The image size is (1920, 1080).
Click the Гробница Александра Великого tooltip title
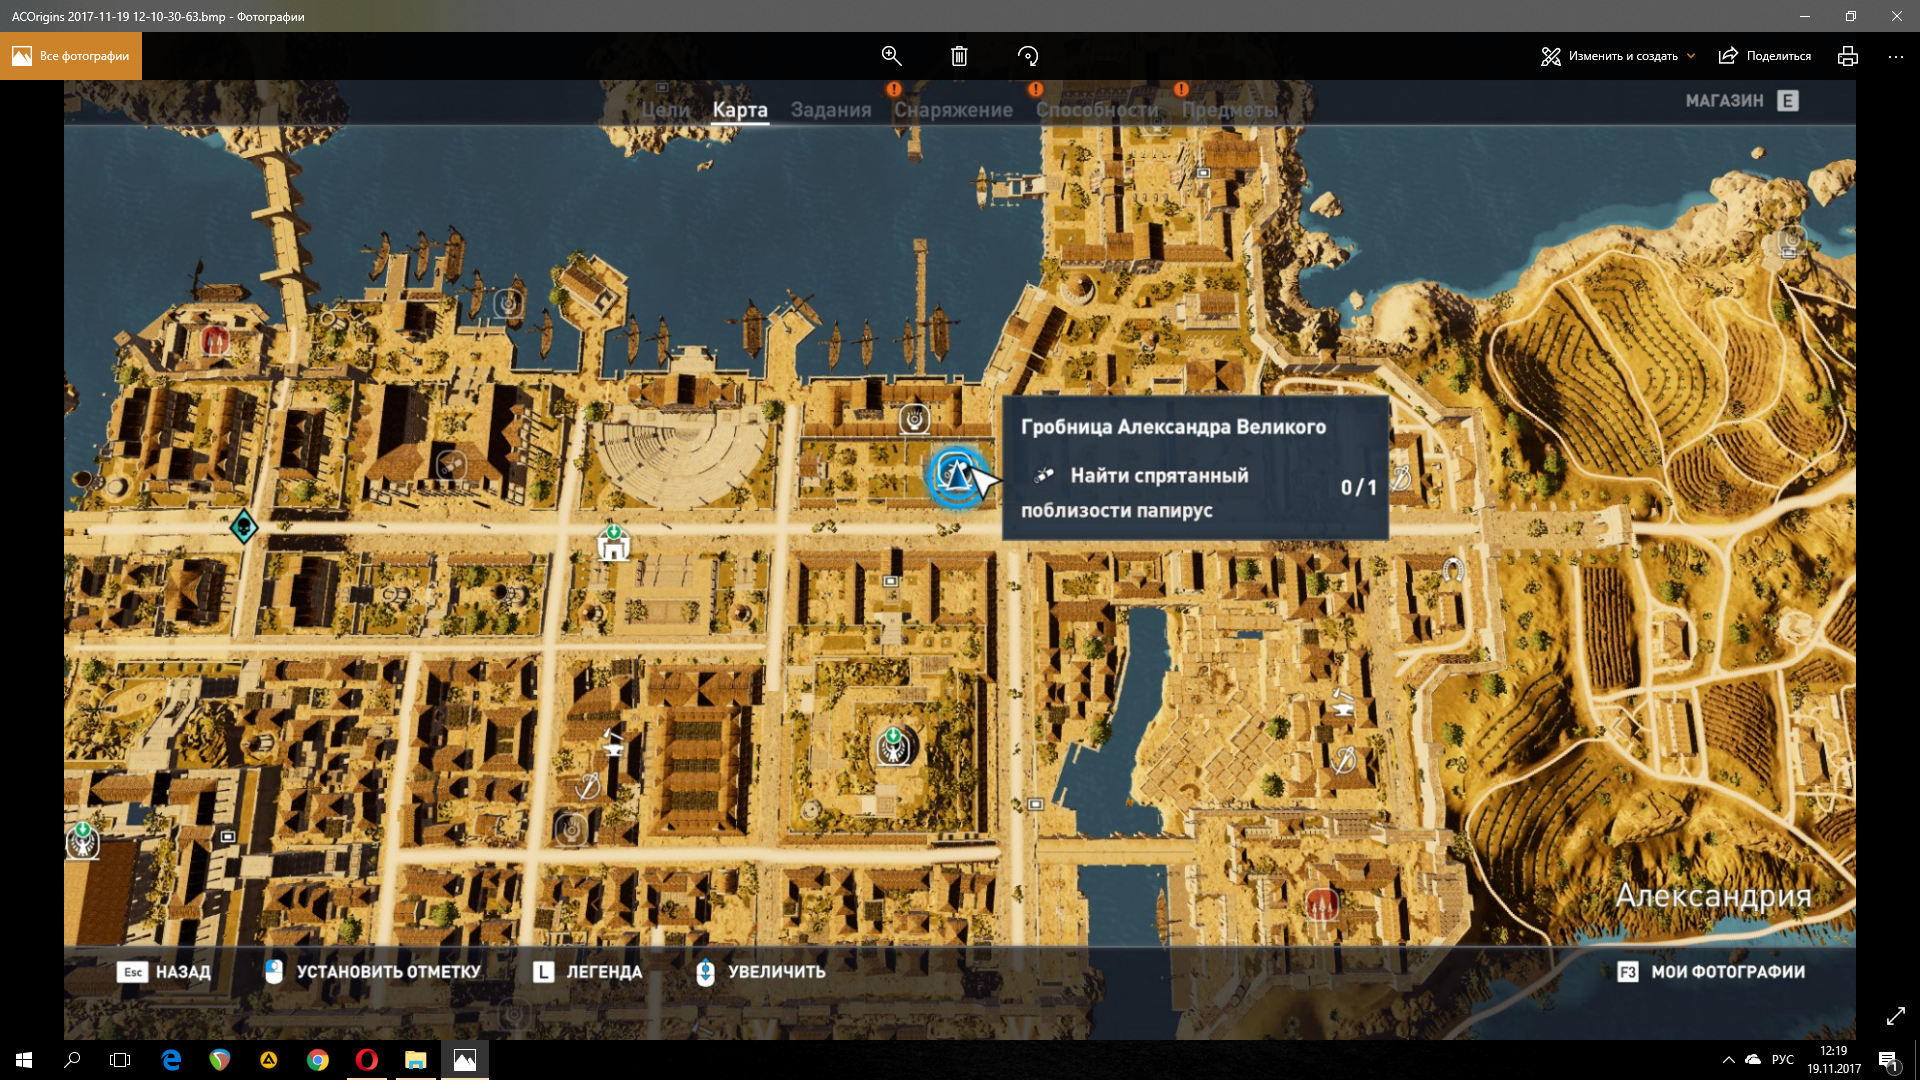click(x=1173, y=427)
